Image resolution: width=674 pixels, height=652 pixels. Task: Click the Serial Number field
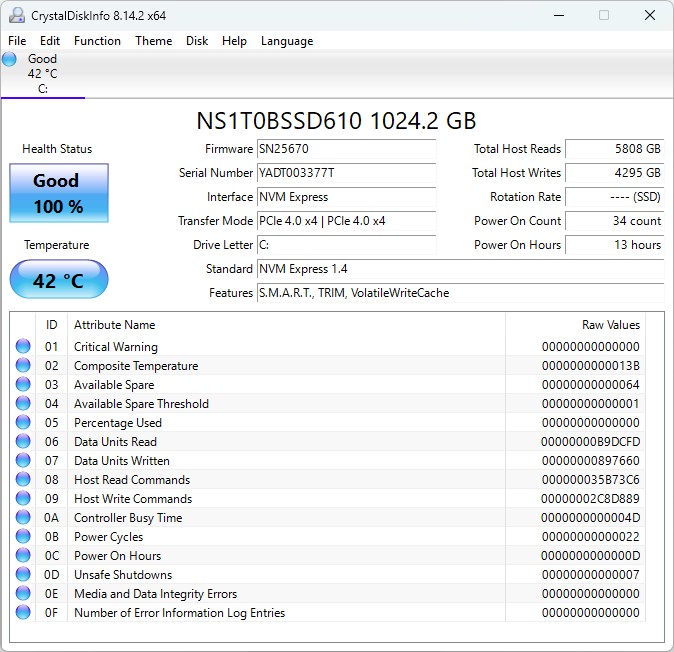(346, 173)
